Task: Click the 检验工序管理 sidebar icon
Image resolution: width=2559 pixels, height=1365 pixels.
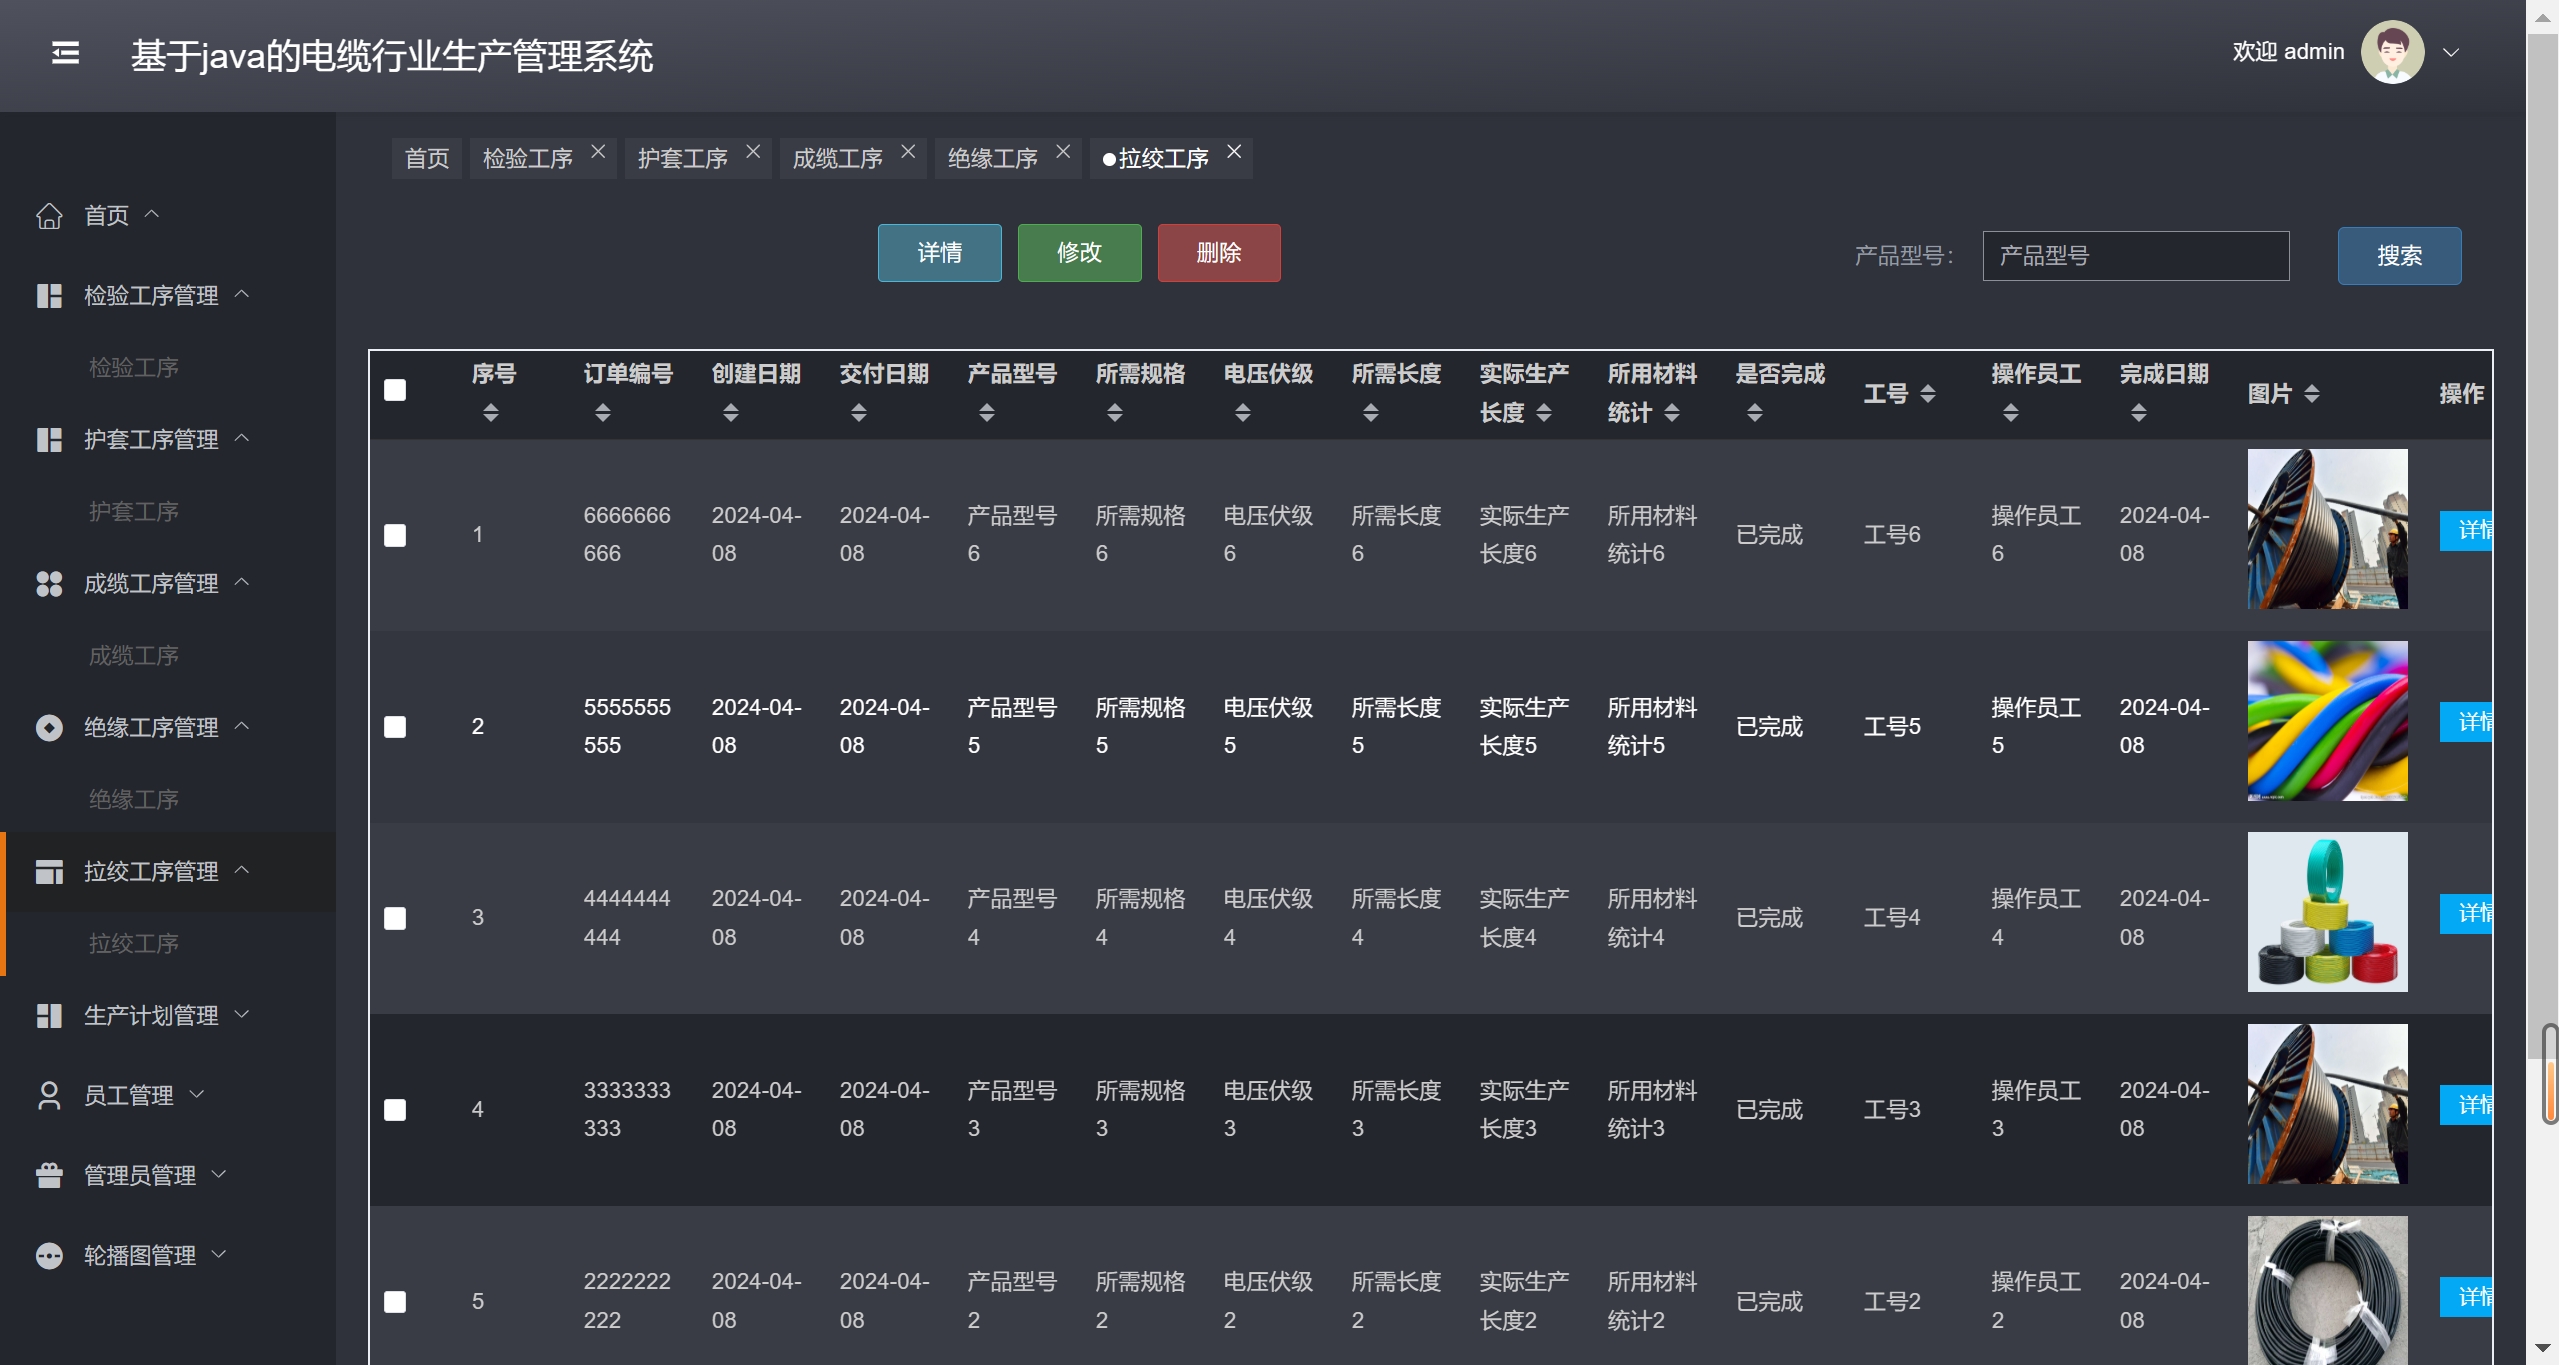Action: (49, 296)
